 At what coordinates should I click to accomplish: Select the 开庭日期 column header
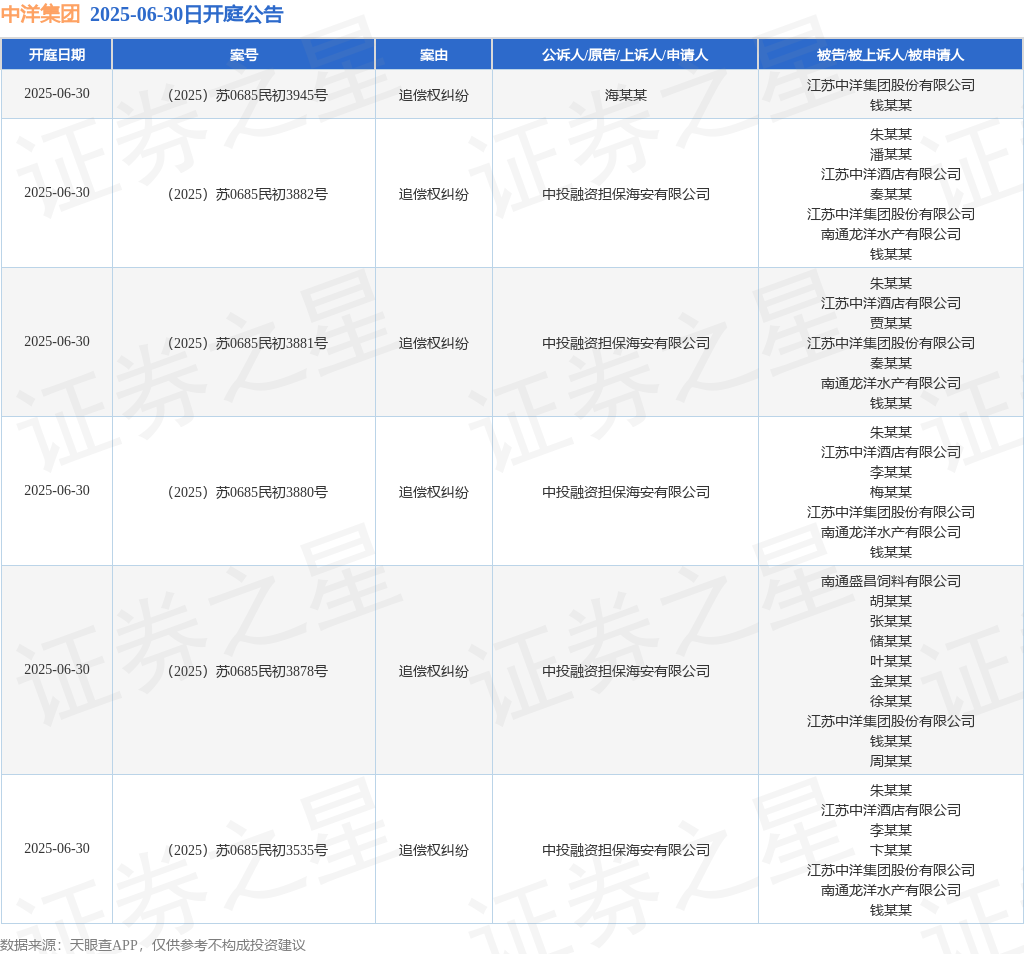[57, 55]
